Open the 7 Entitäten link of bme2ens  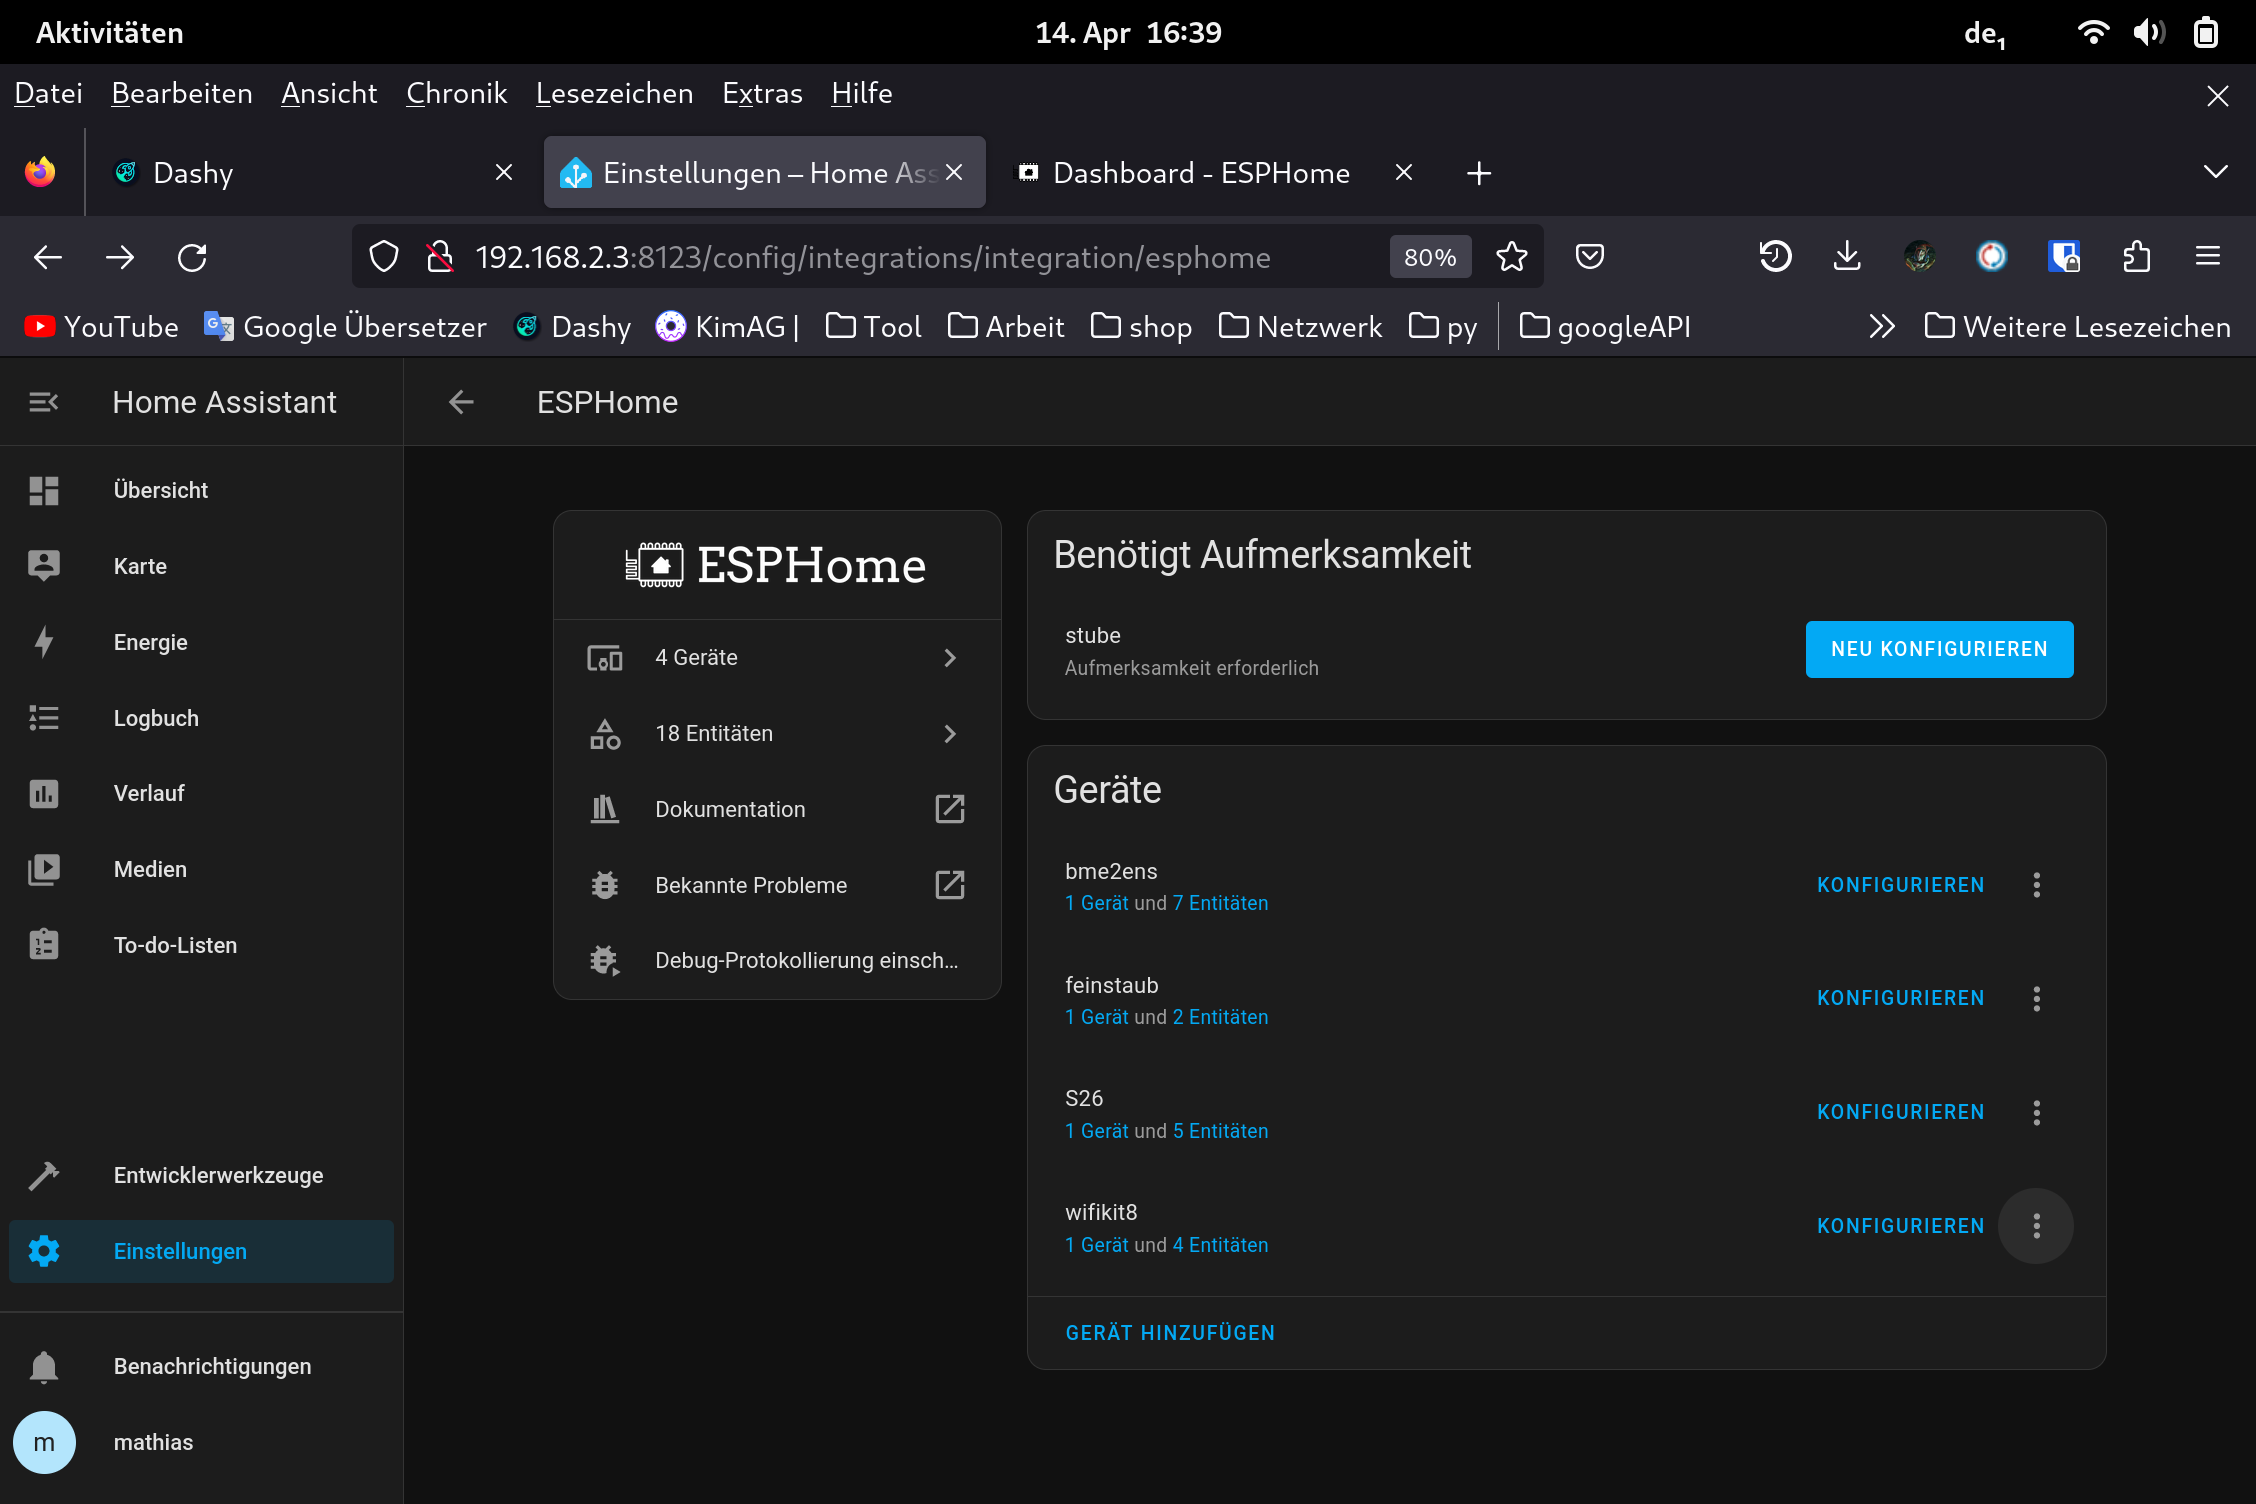pos(1220,903)
